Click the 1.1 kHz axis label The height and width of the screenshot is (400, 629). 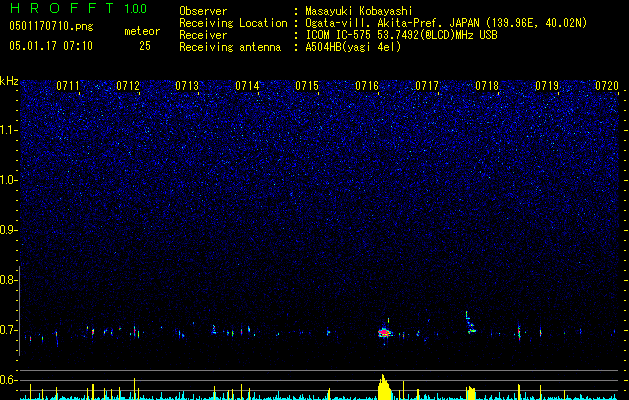[x=9, y=130]
